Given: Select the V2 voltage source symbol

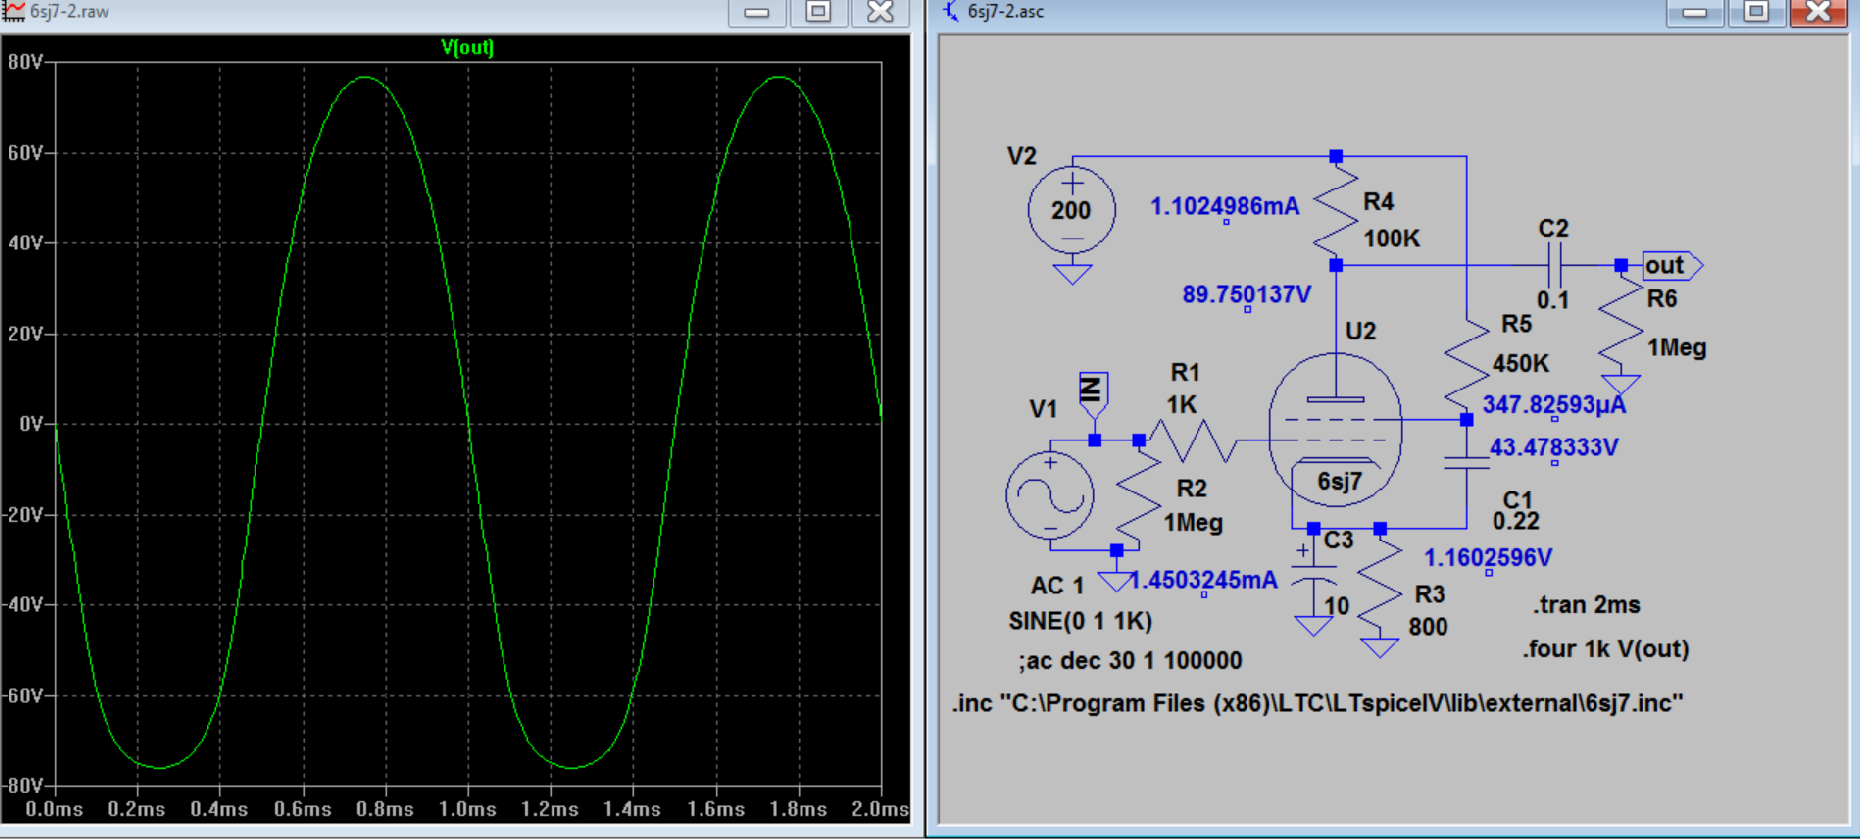Looking at the screenshot, I should tap(1072, 210).
